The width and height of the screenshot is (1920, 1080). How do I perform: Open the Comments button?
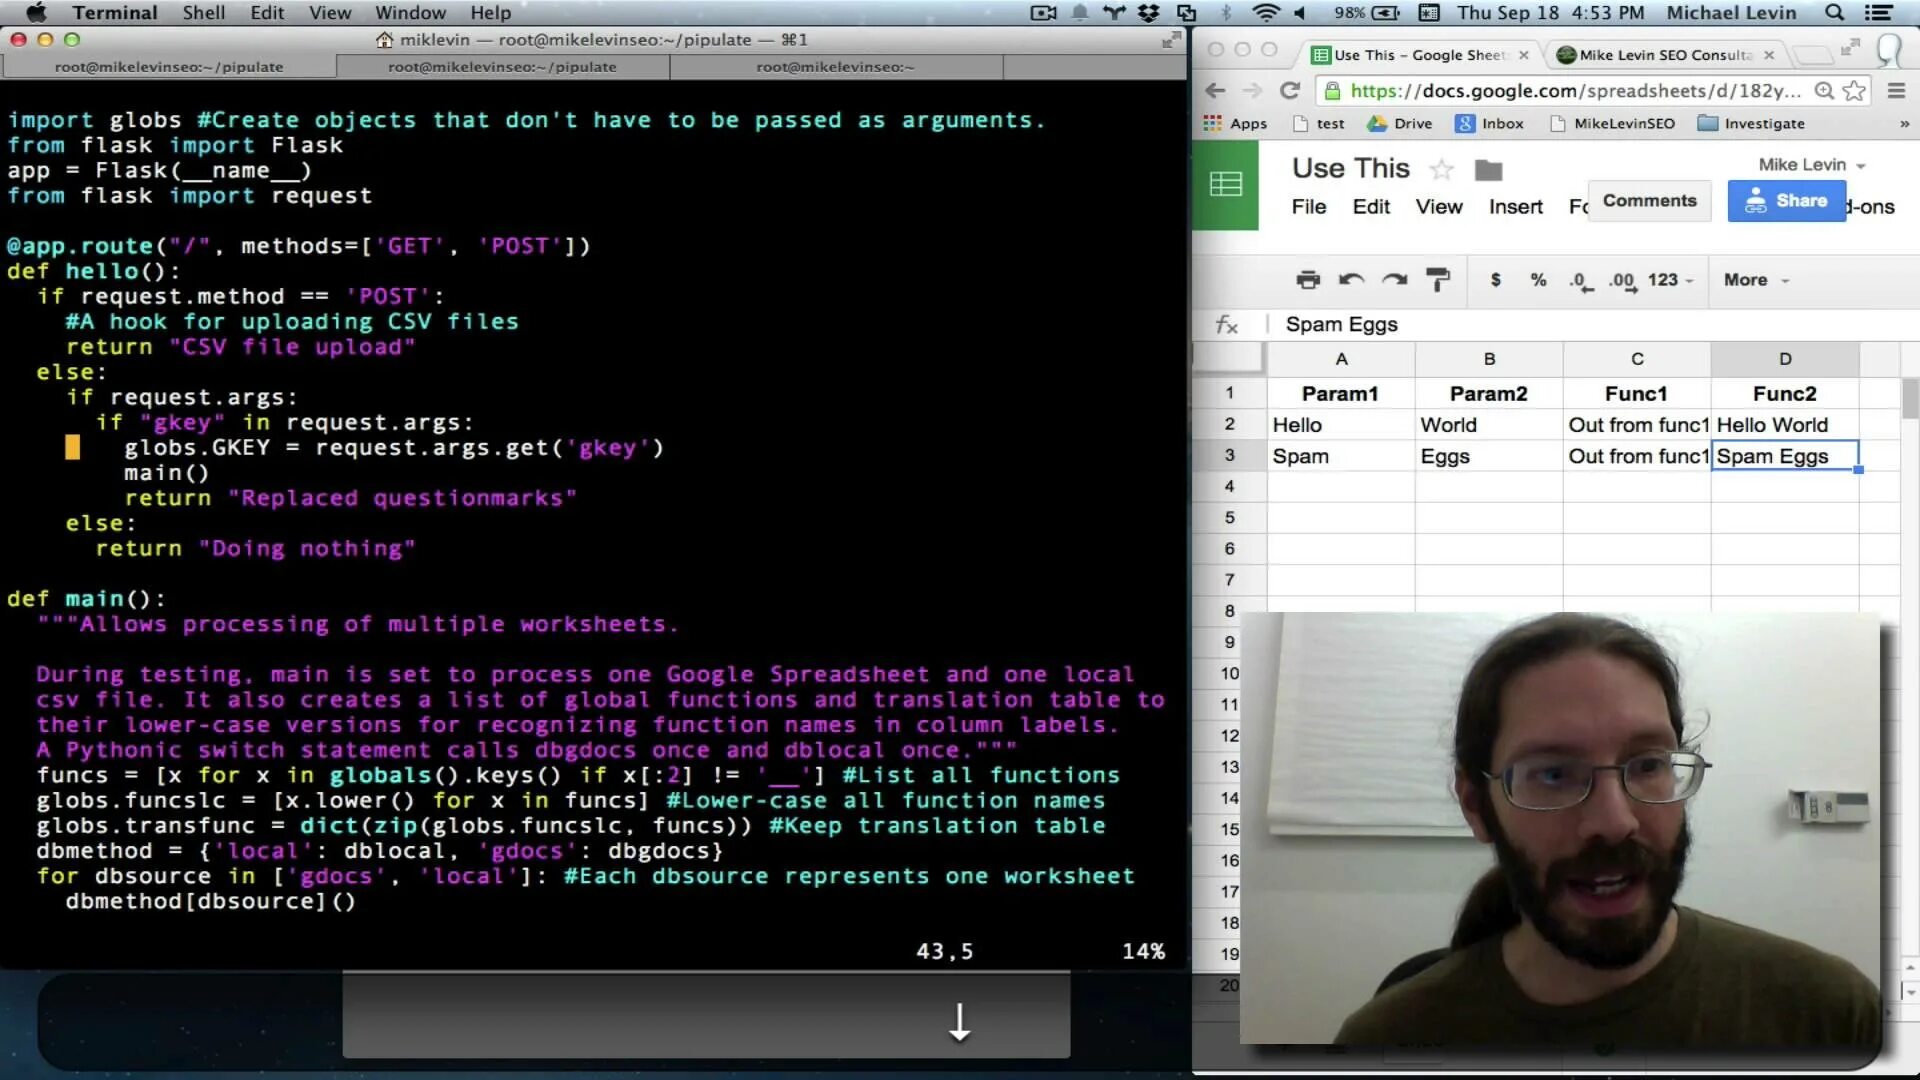pyautogui.click(x=1649, y=201)
